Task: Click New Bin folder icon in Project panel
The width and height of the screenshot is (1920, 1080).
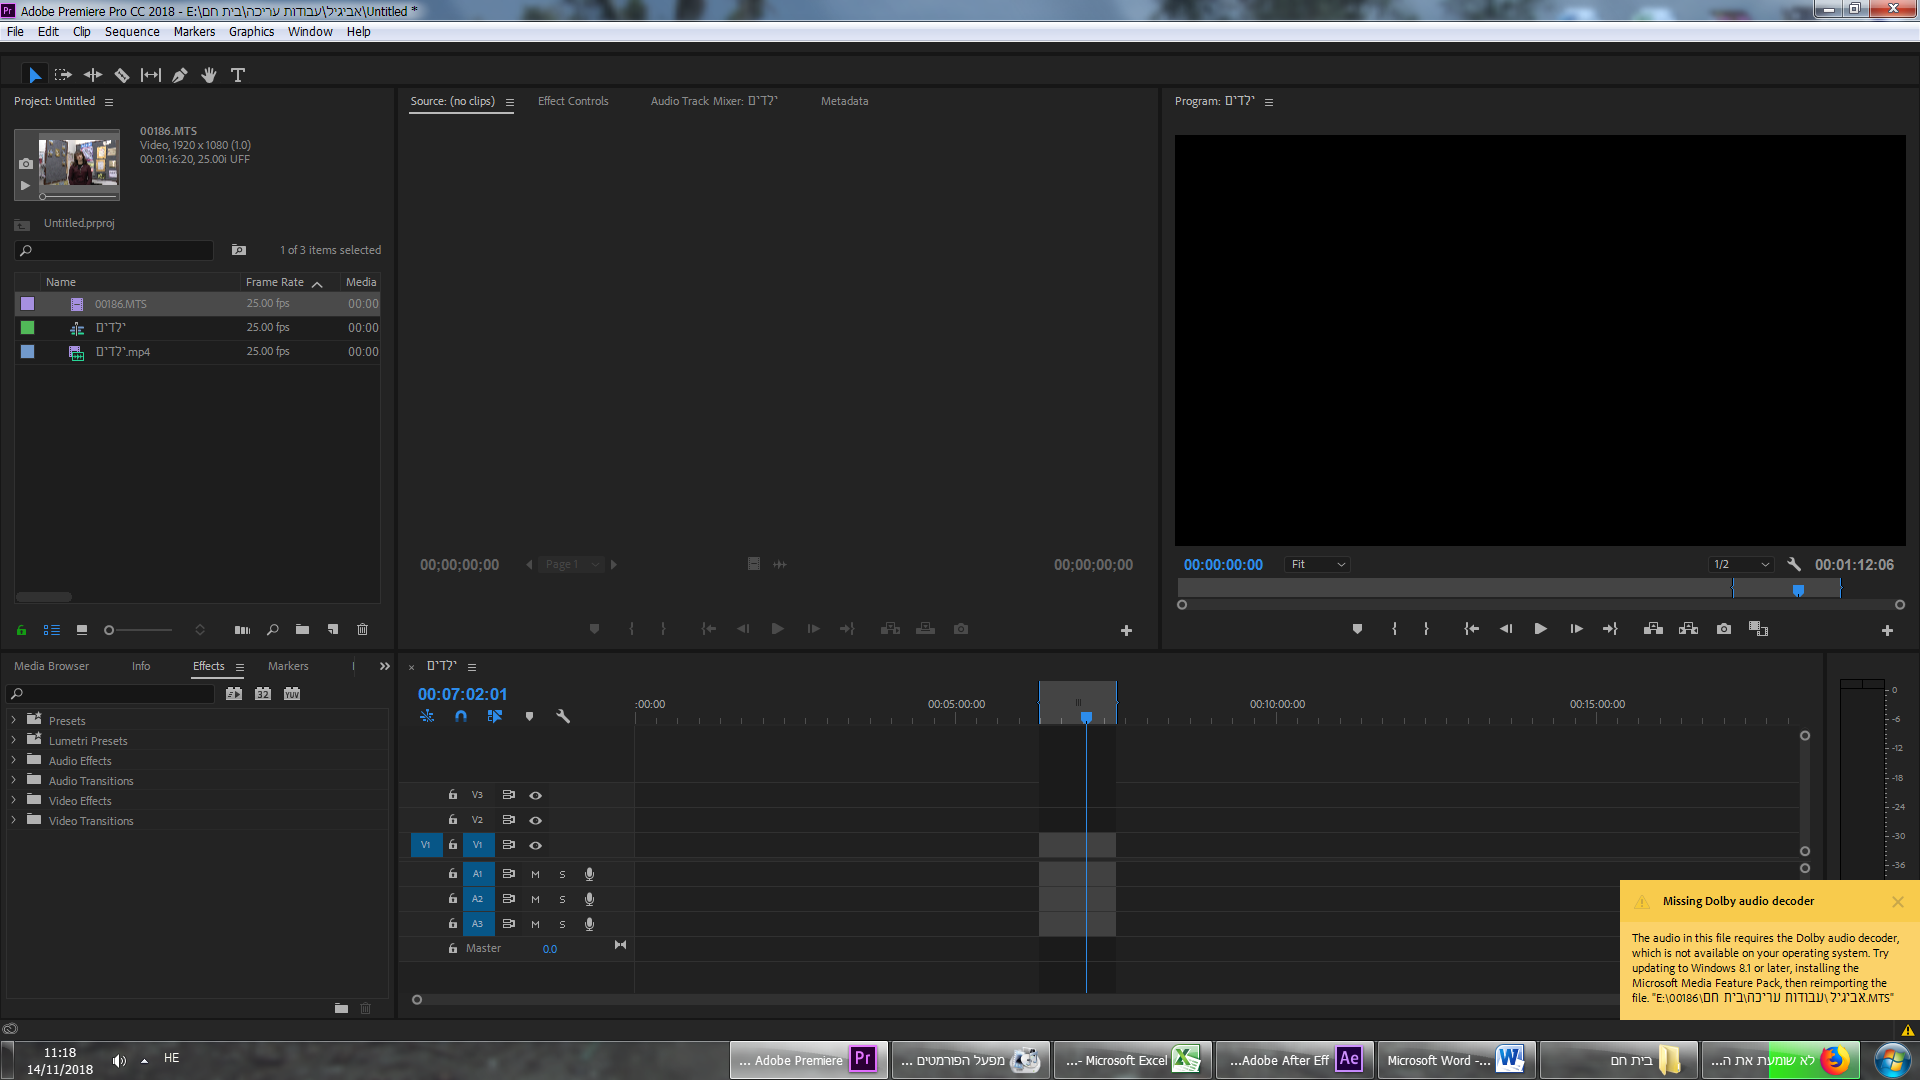Action: coord(302,629)
